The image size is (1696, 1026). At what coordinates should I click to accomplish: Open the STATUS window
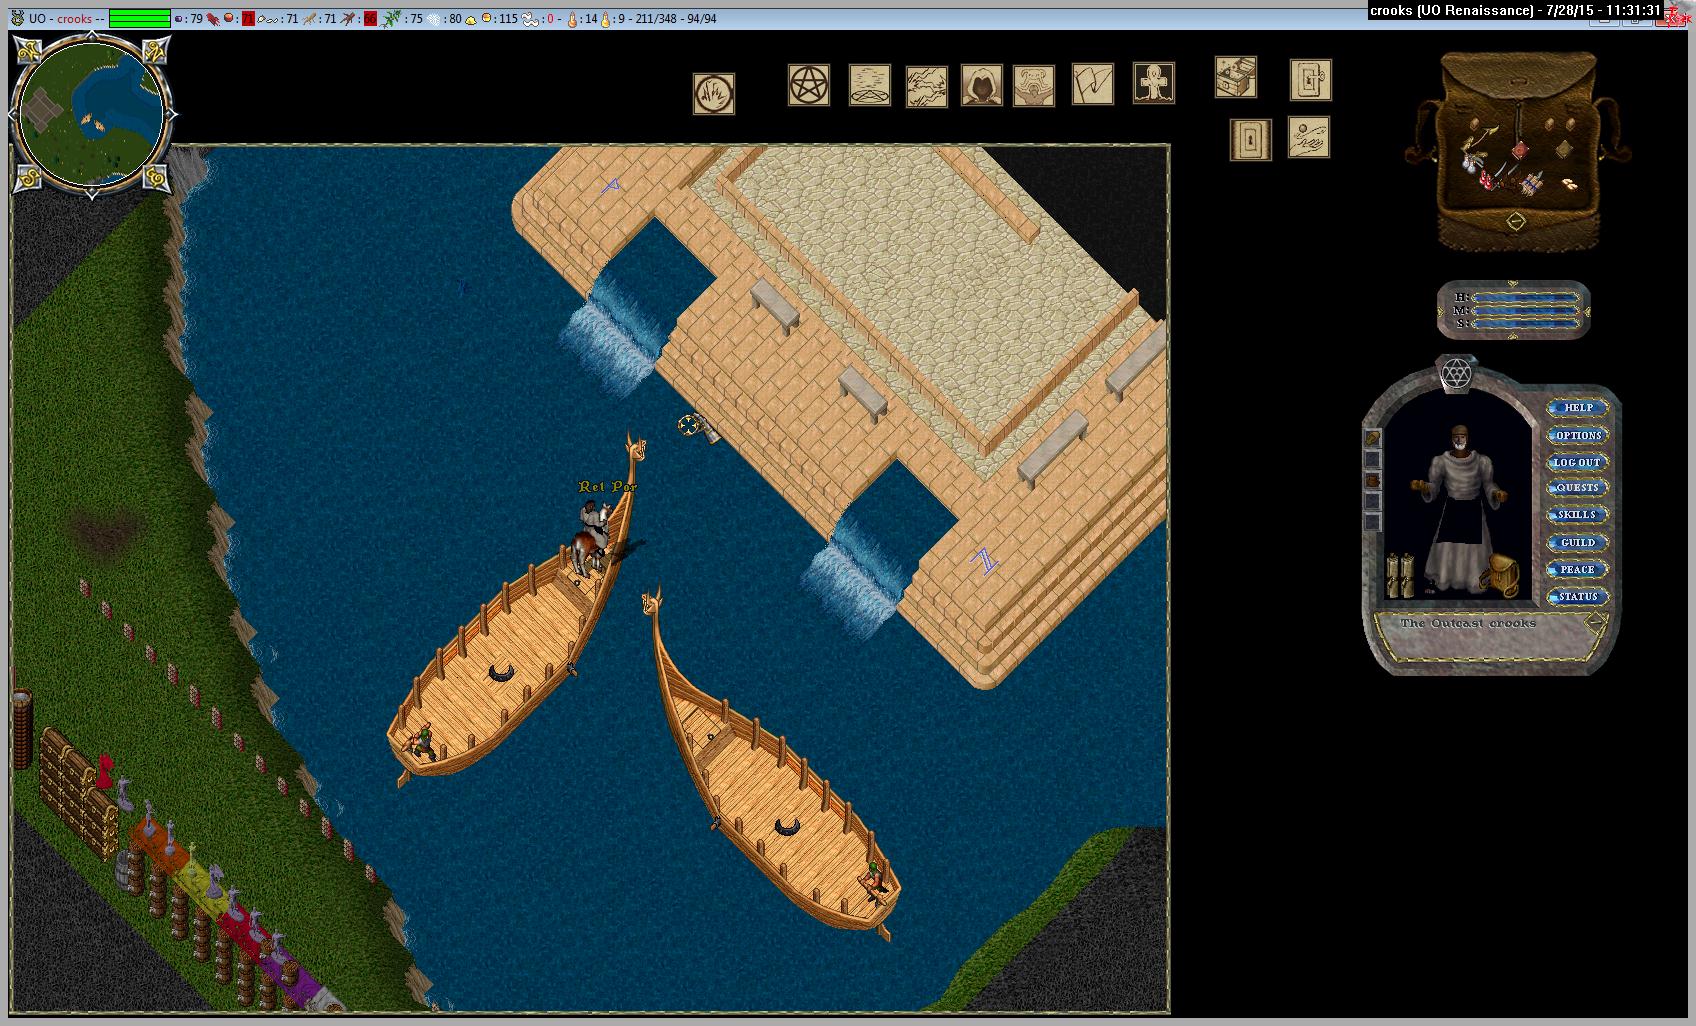1578,596
